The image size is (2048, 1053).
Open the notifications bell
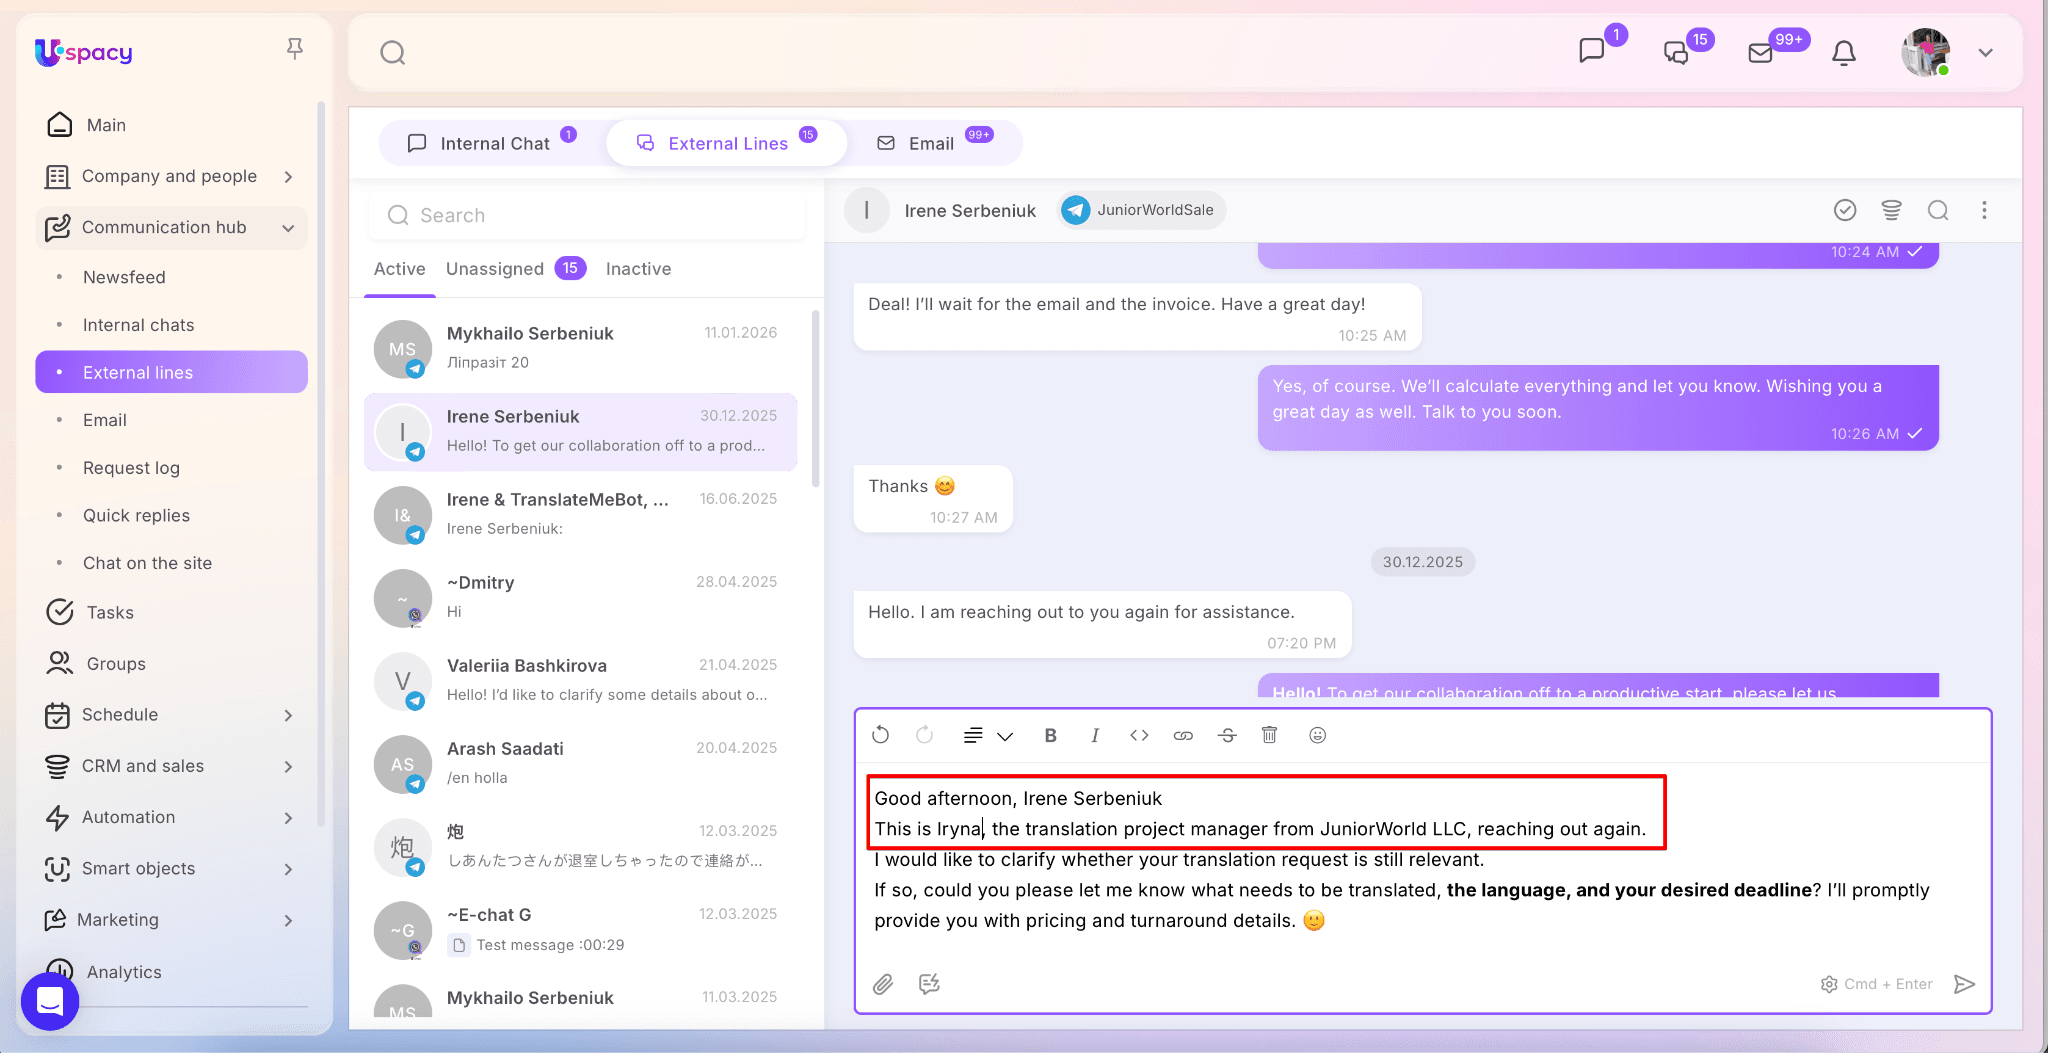(x=1843, y=53)
